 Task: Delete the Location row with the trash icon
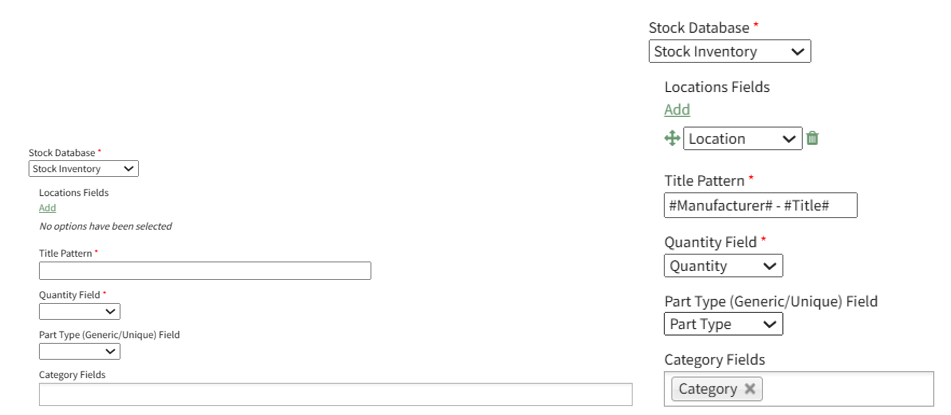pyautogui.click(x=813, y=139)
